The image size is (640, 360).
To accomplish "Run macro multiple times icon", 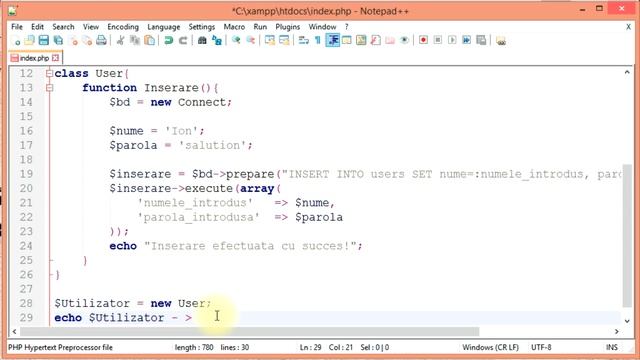I will tap(467, 40).
